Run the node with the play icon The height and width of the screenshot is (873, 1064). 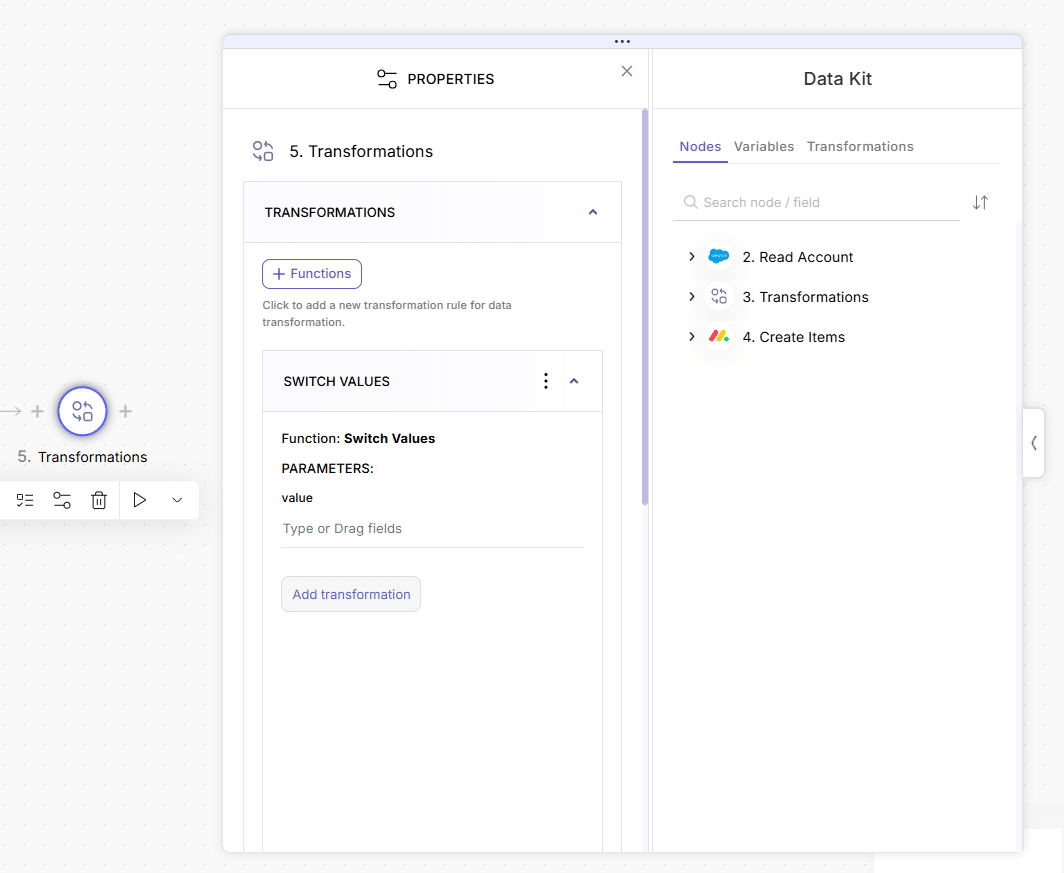point(140,501)
